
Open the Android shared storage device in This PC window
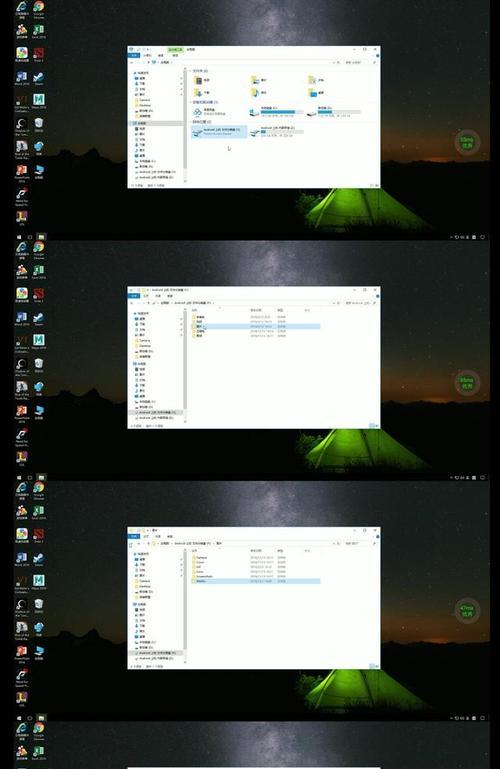219,131
